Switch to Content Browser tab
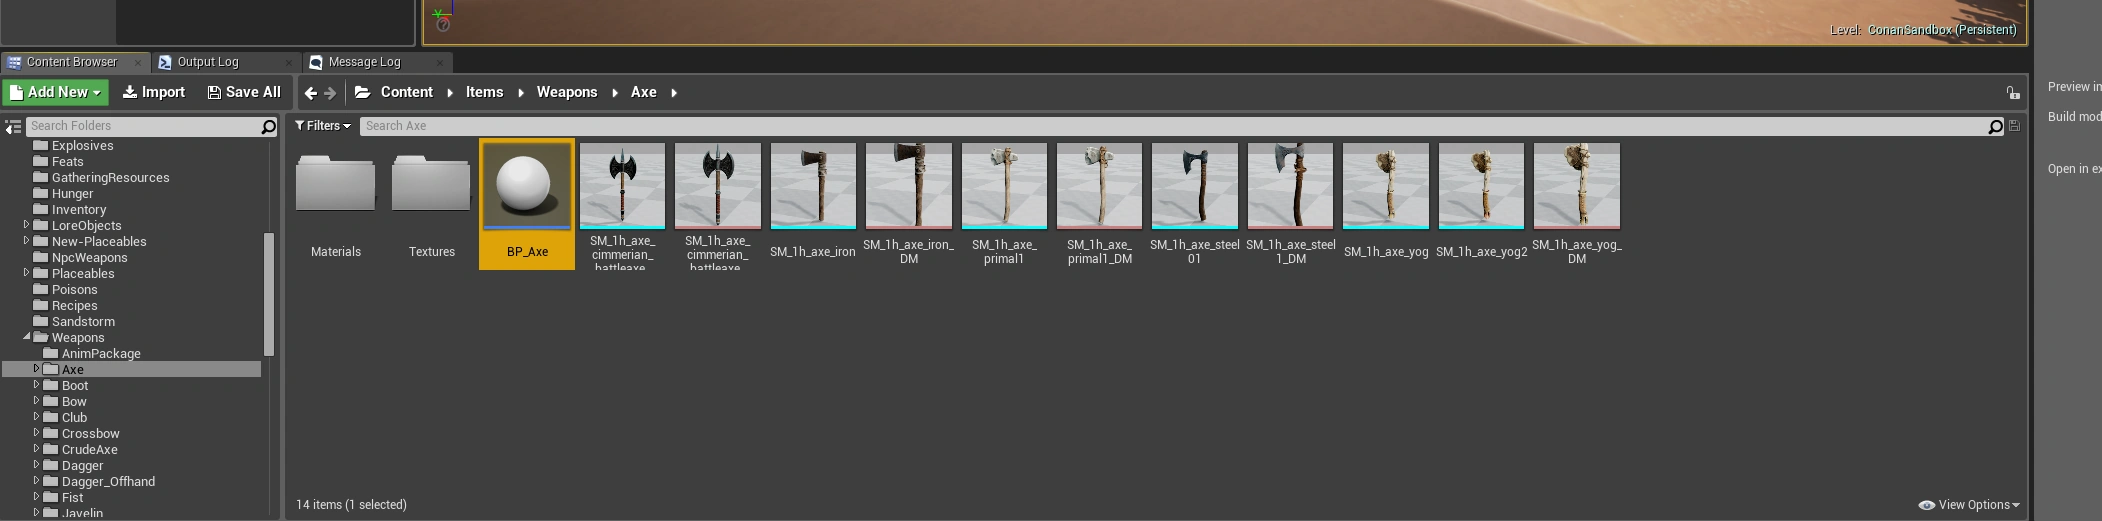This screenshot has height=521, width=2102. coord(71,62)
